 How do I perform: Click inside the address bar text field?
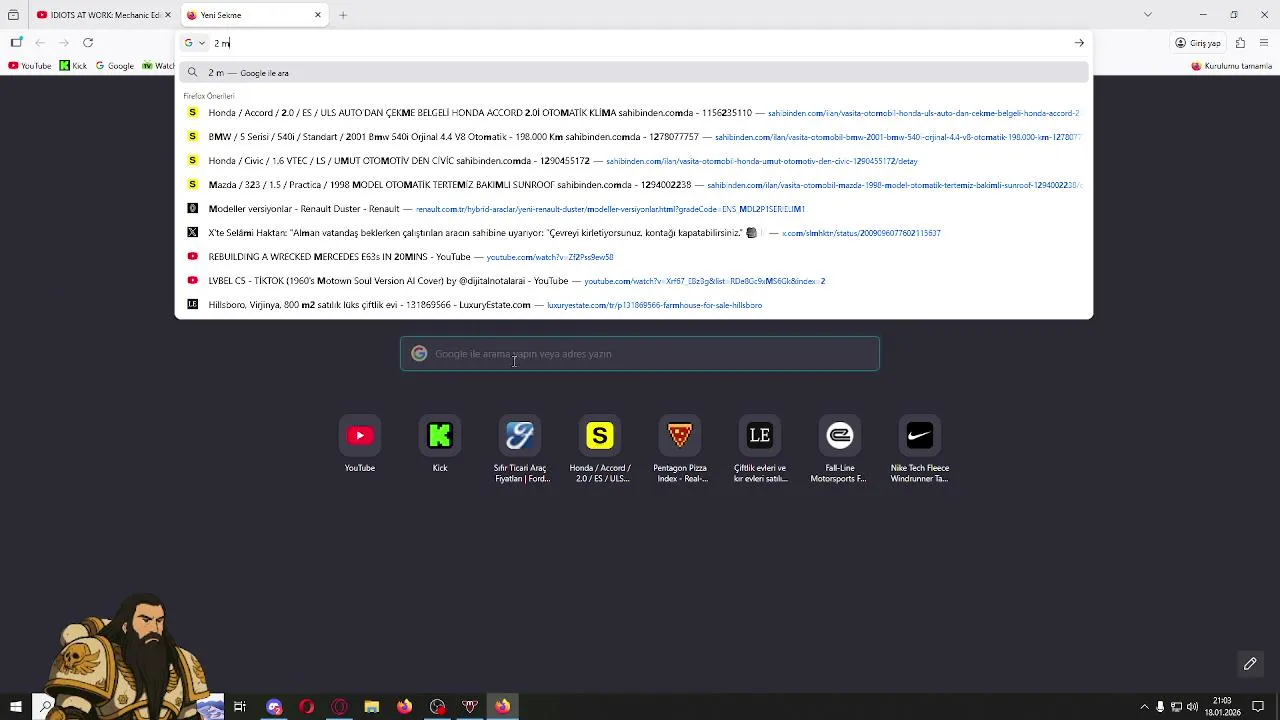[640, 43]
